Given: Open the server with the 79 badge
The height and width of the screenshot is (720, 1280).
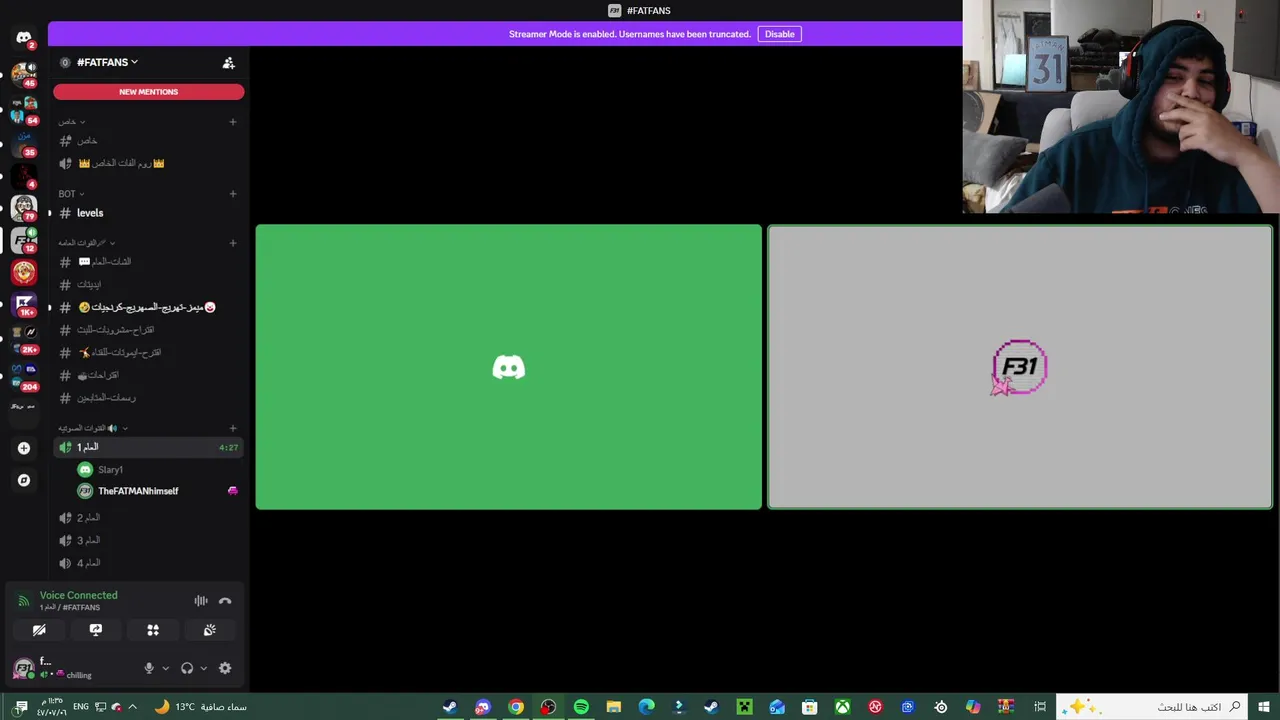Looking at the screenshot, I should [x=23, y=207].
